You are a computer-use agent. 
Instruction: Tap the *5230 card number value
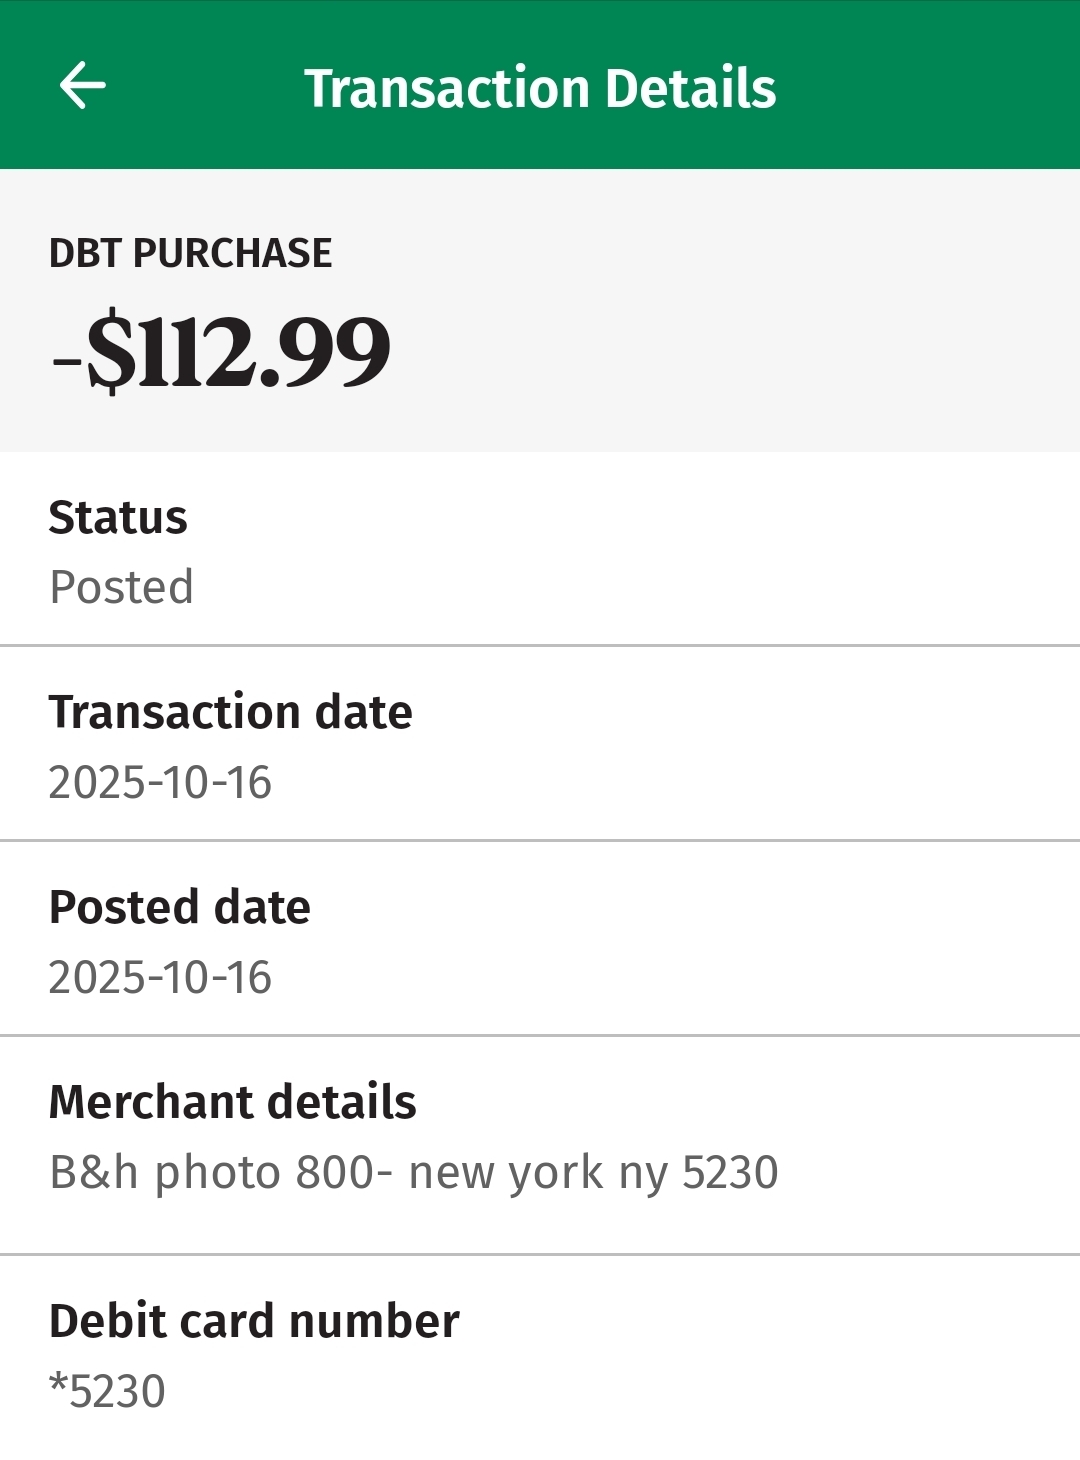coord(107,1391)
